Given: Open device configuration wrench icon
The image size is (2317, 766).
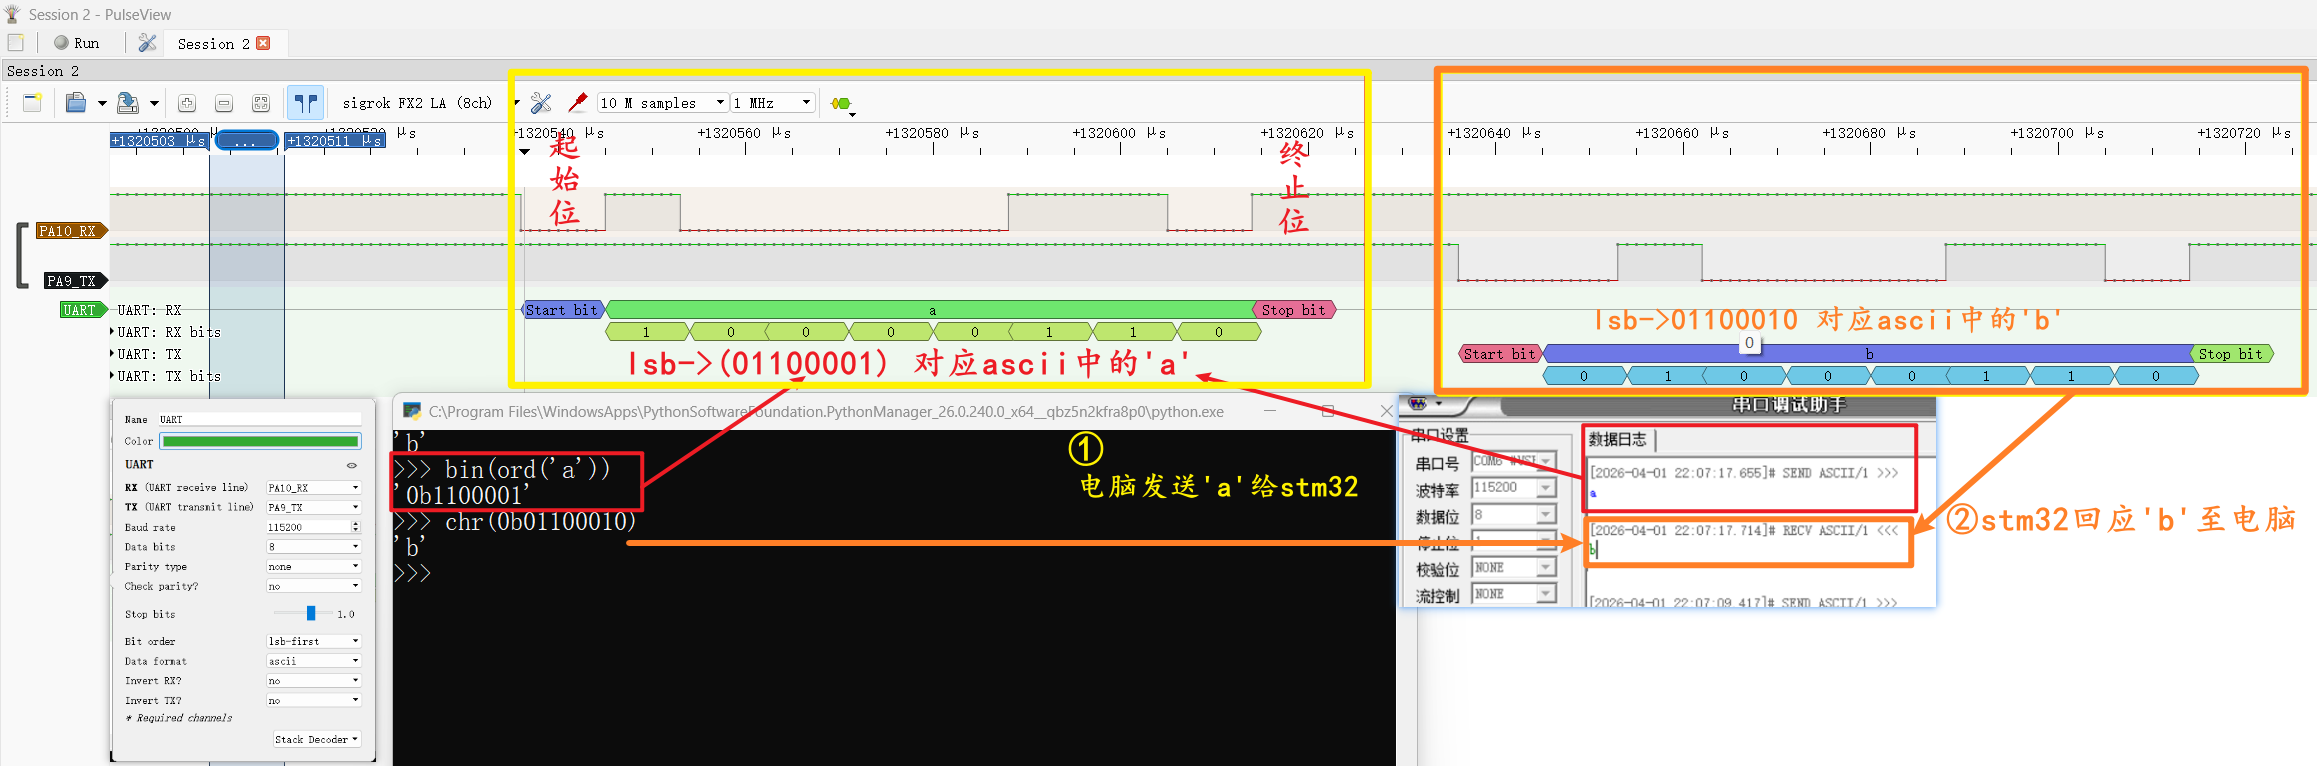Looking at the screenshot, I should coord(541,103).
